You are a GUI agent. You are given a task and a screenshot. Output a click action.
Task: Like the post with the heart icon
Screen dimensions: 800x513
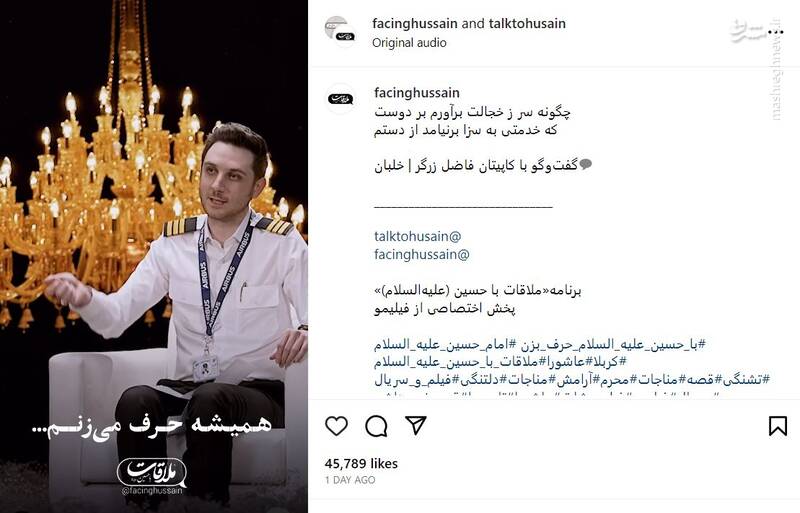[x=336, y=426]
